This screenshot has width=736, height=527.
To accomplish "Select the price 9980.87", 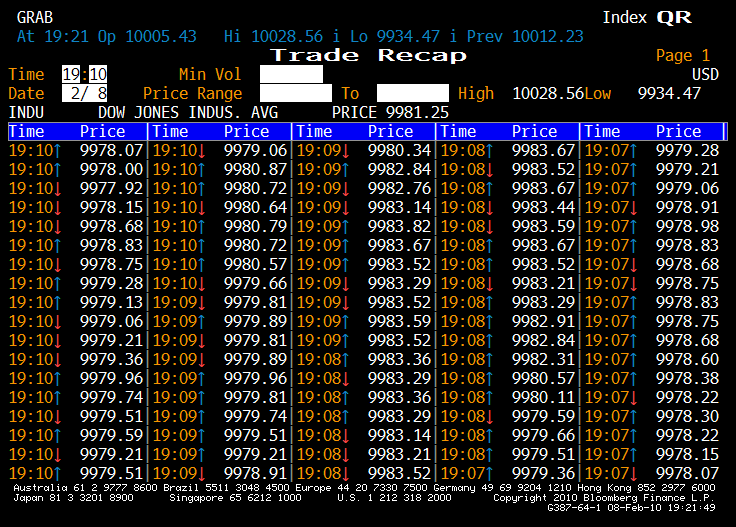I will pos(255,169).
